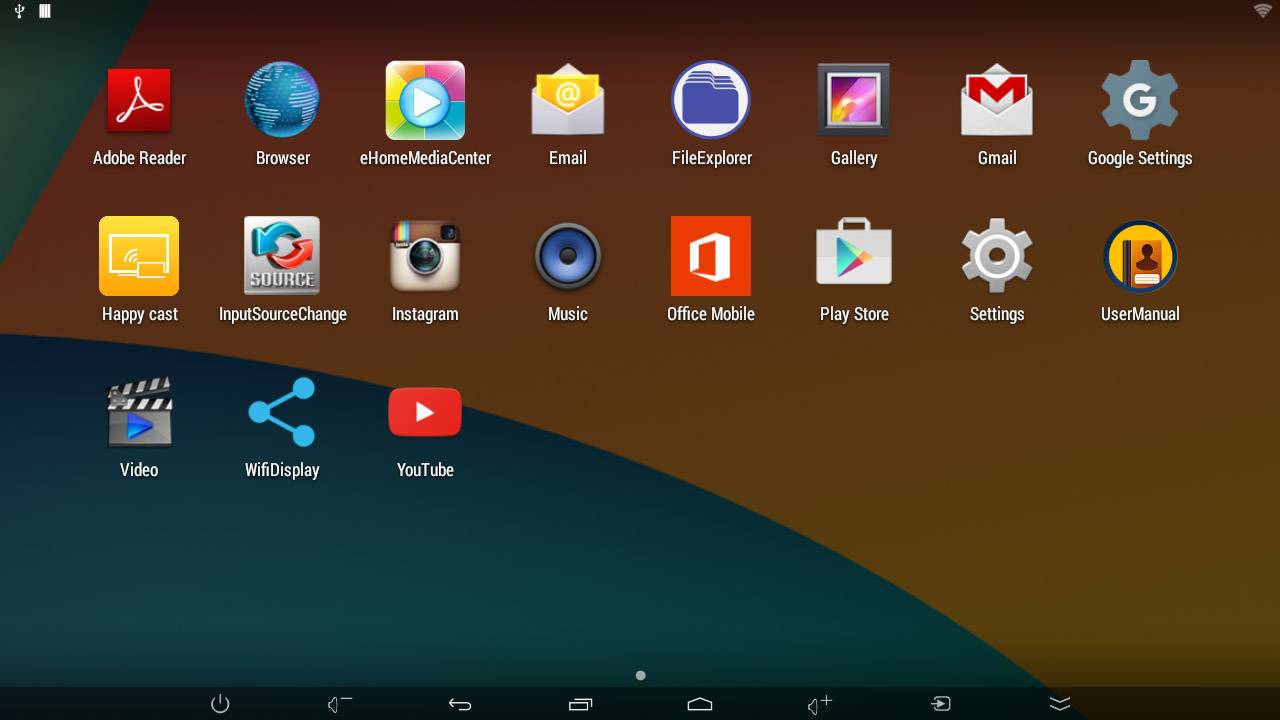Open the Adobe Reader app
Screen dimensions: 1280x720
[139, 101]
